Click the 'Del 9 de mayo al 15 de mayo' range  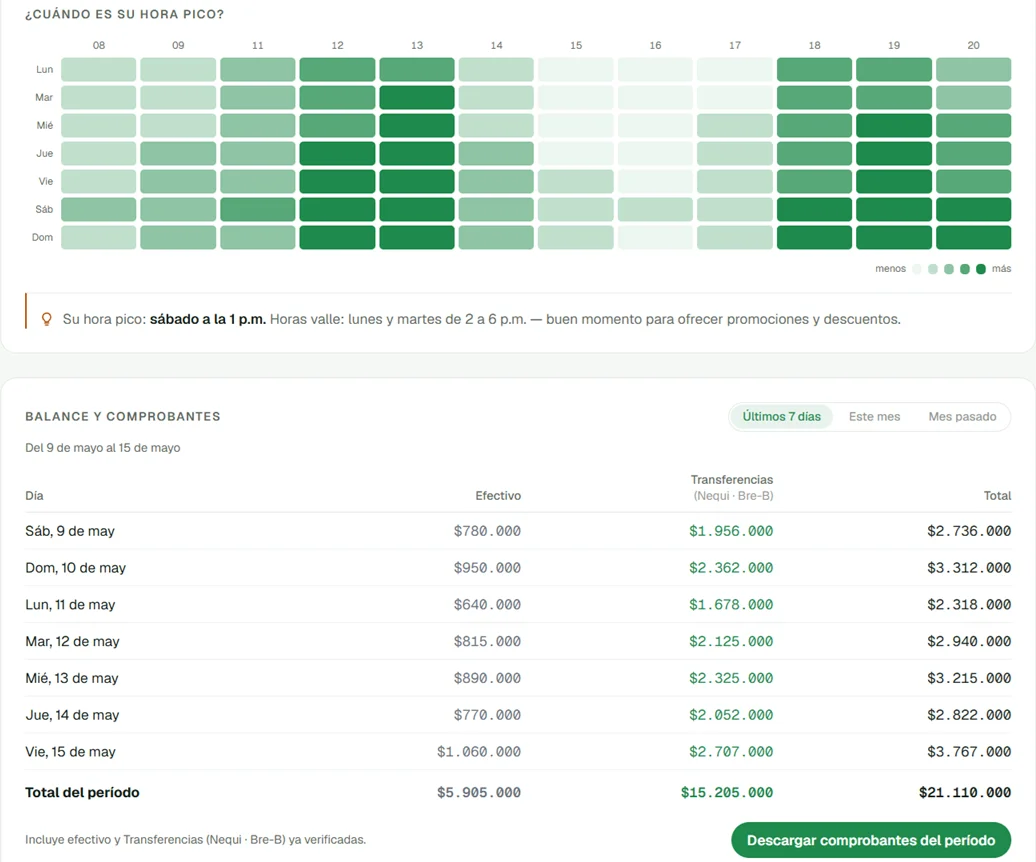(102, 448)
